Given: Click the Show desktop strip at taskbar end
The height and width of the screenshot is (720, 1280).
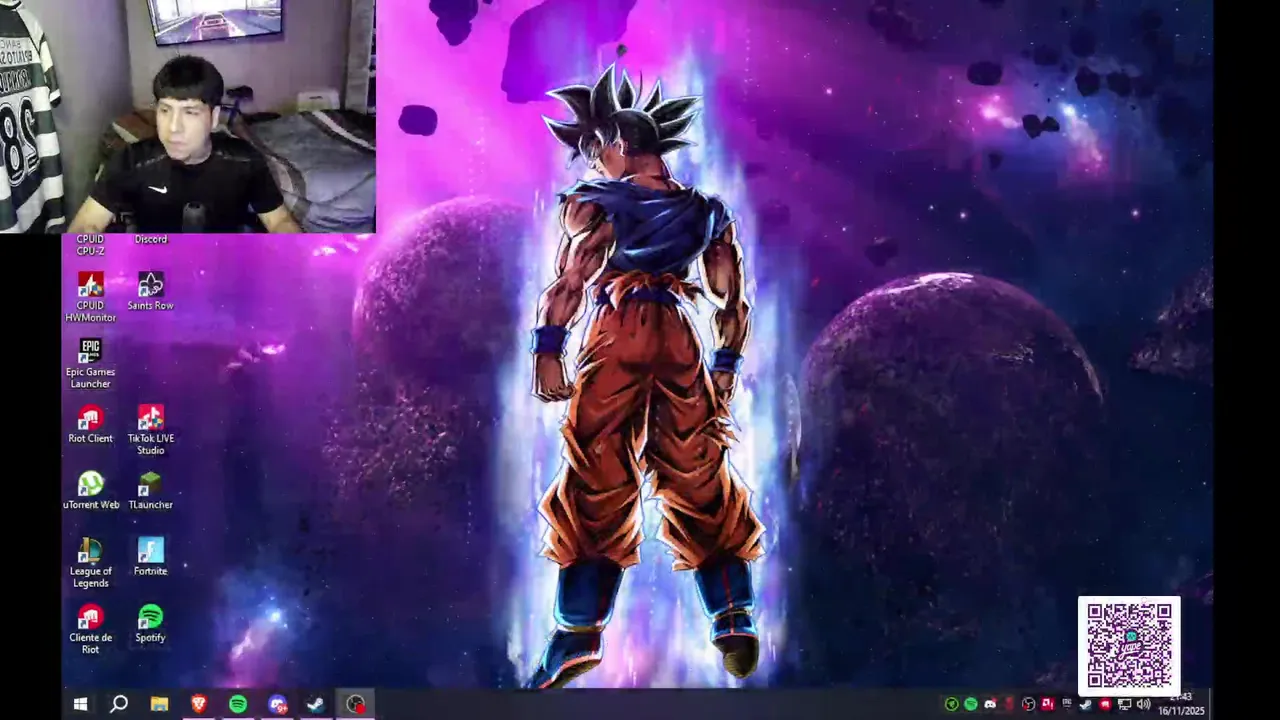Looking at the screenshot, I should (1211, 704).
